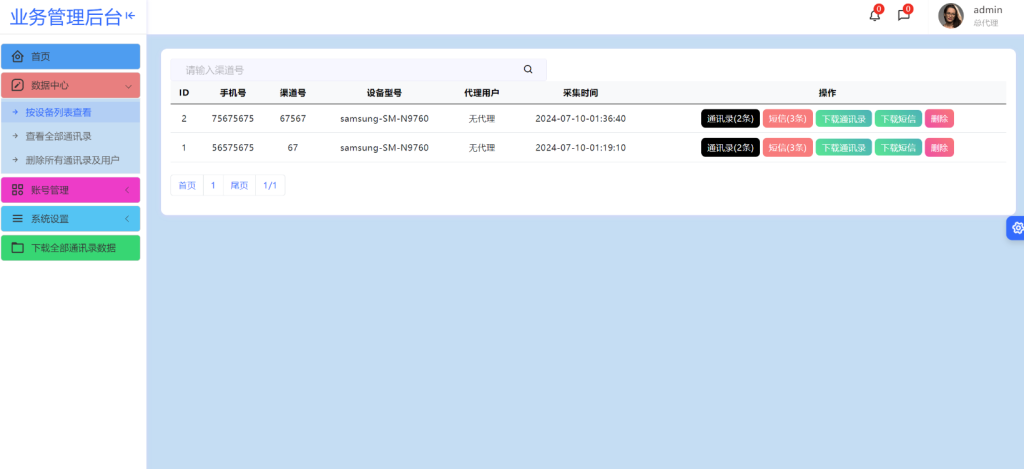
Task: Collapse sidebar using the header toggle icon
Action: (x=130, y=16)
